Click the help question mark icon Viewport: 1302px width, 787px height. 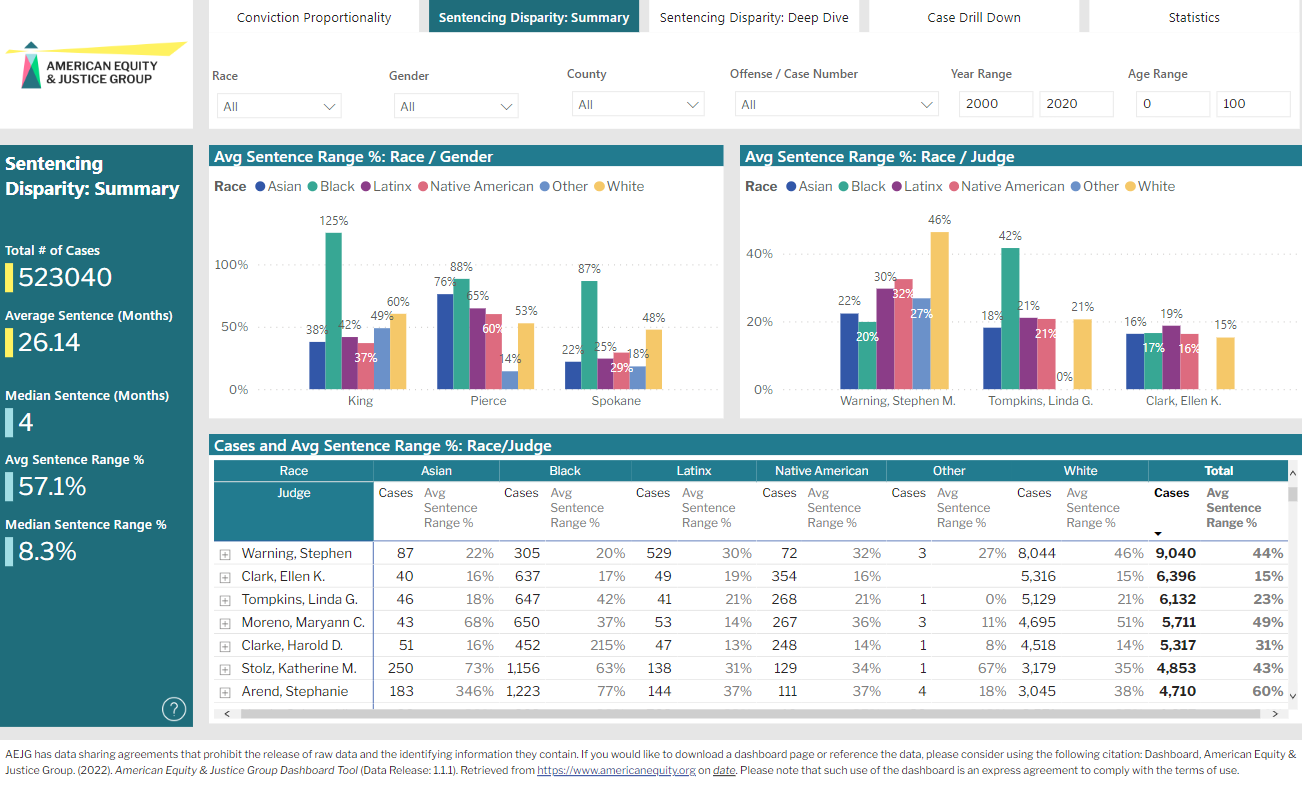173,709
